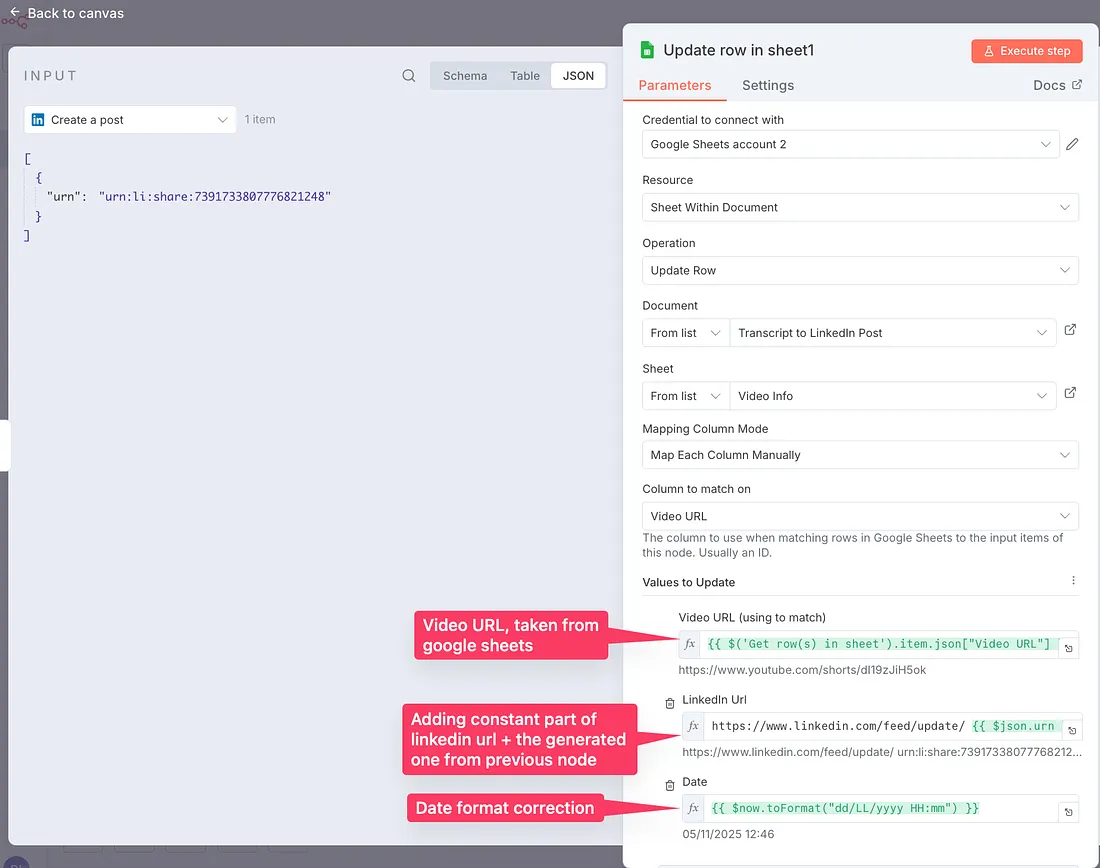Switch to the Settings tab
This screenshot has height=868, width=1100.
(x=767, y=86)
